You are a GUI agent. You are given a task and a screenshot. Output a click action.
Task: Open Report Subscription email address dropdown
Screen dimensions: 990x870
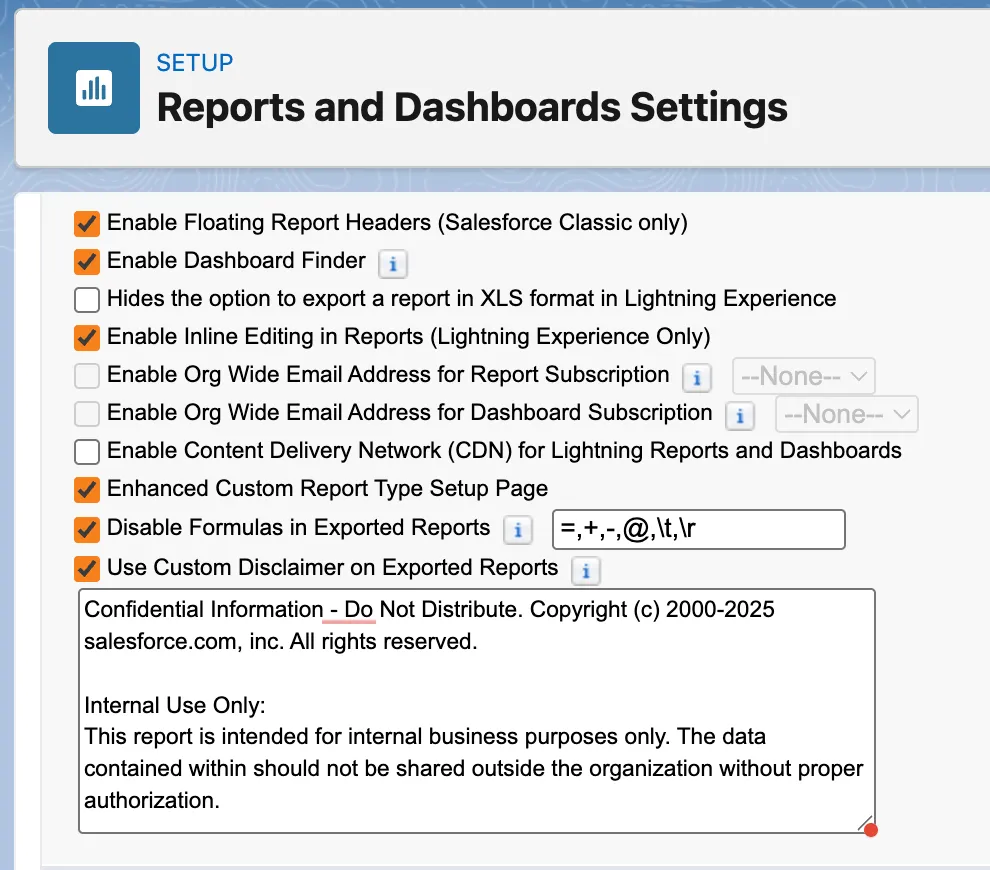point(804,377)
